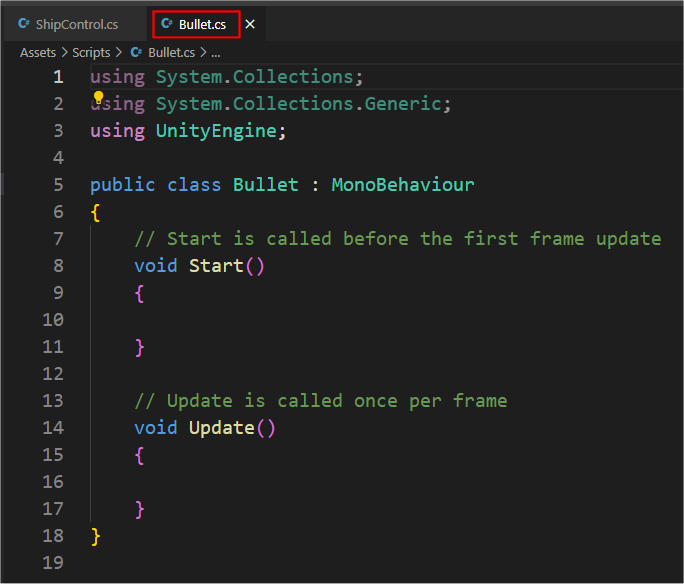Expand chevron after Scripts in breadcrumb
The width and height of the screenshot is (684, 584).
(x=119, y=53)
